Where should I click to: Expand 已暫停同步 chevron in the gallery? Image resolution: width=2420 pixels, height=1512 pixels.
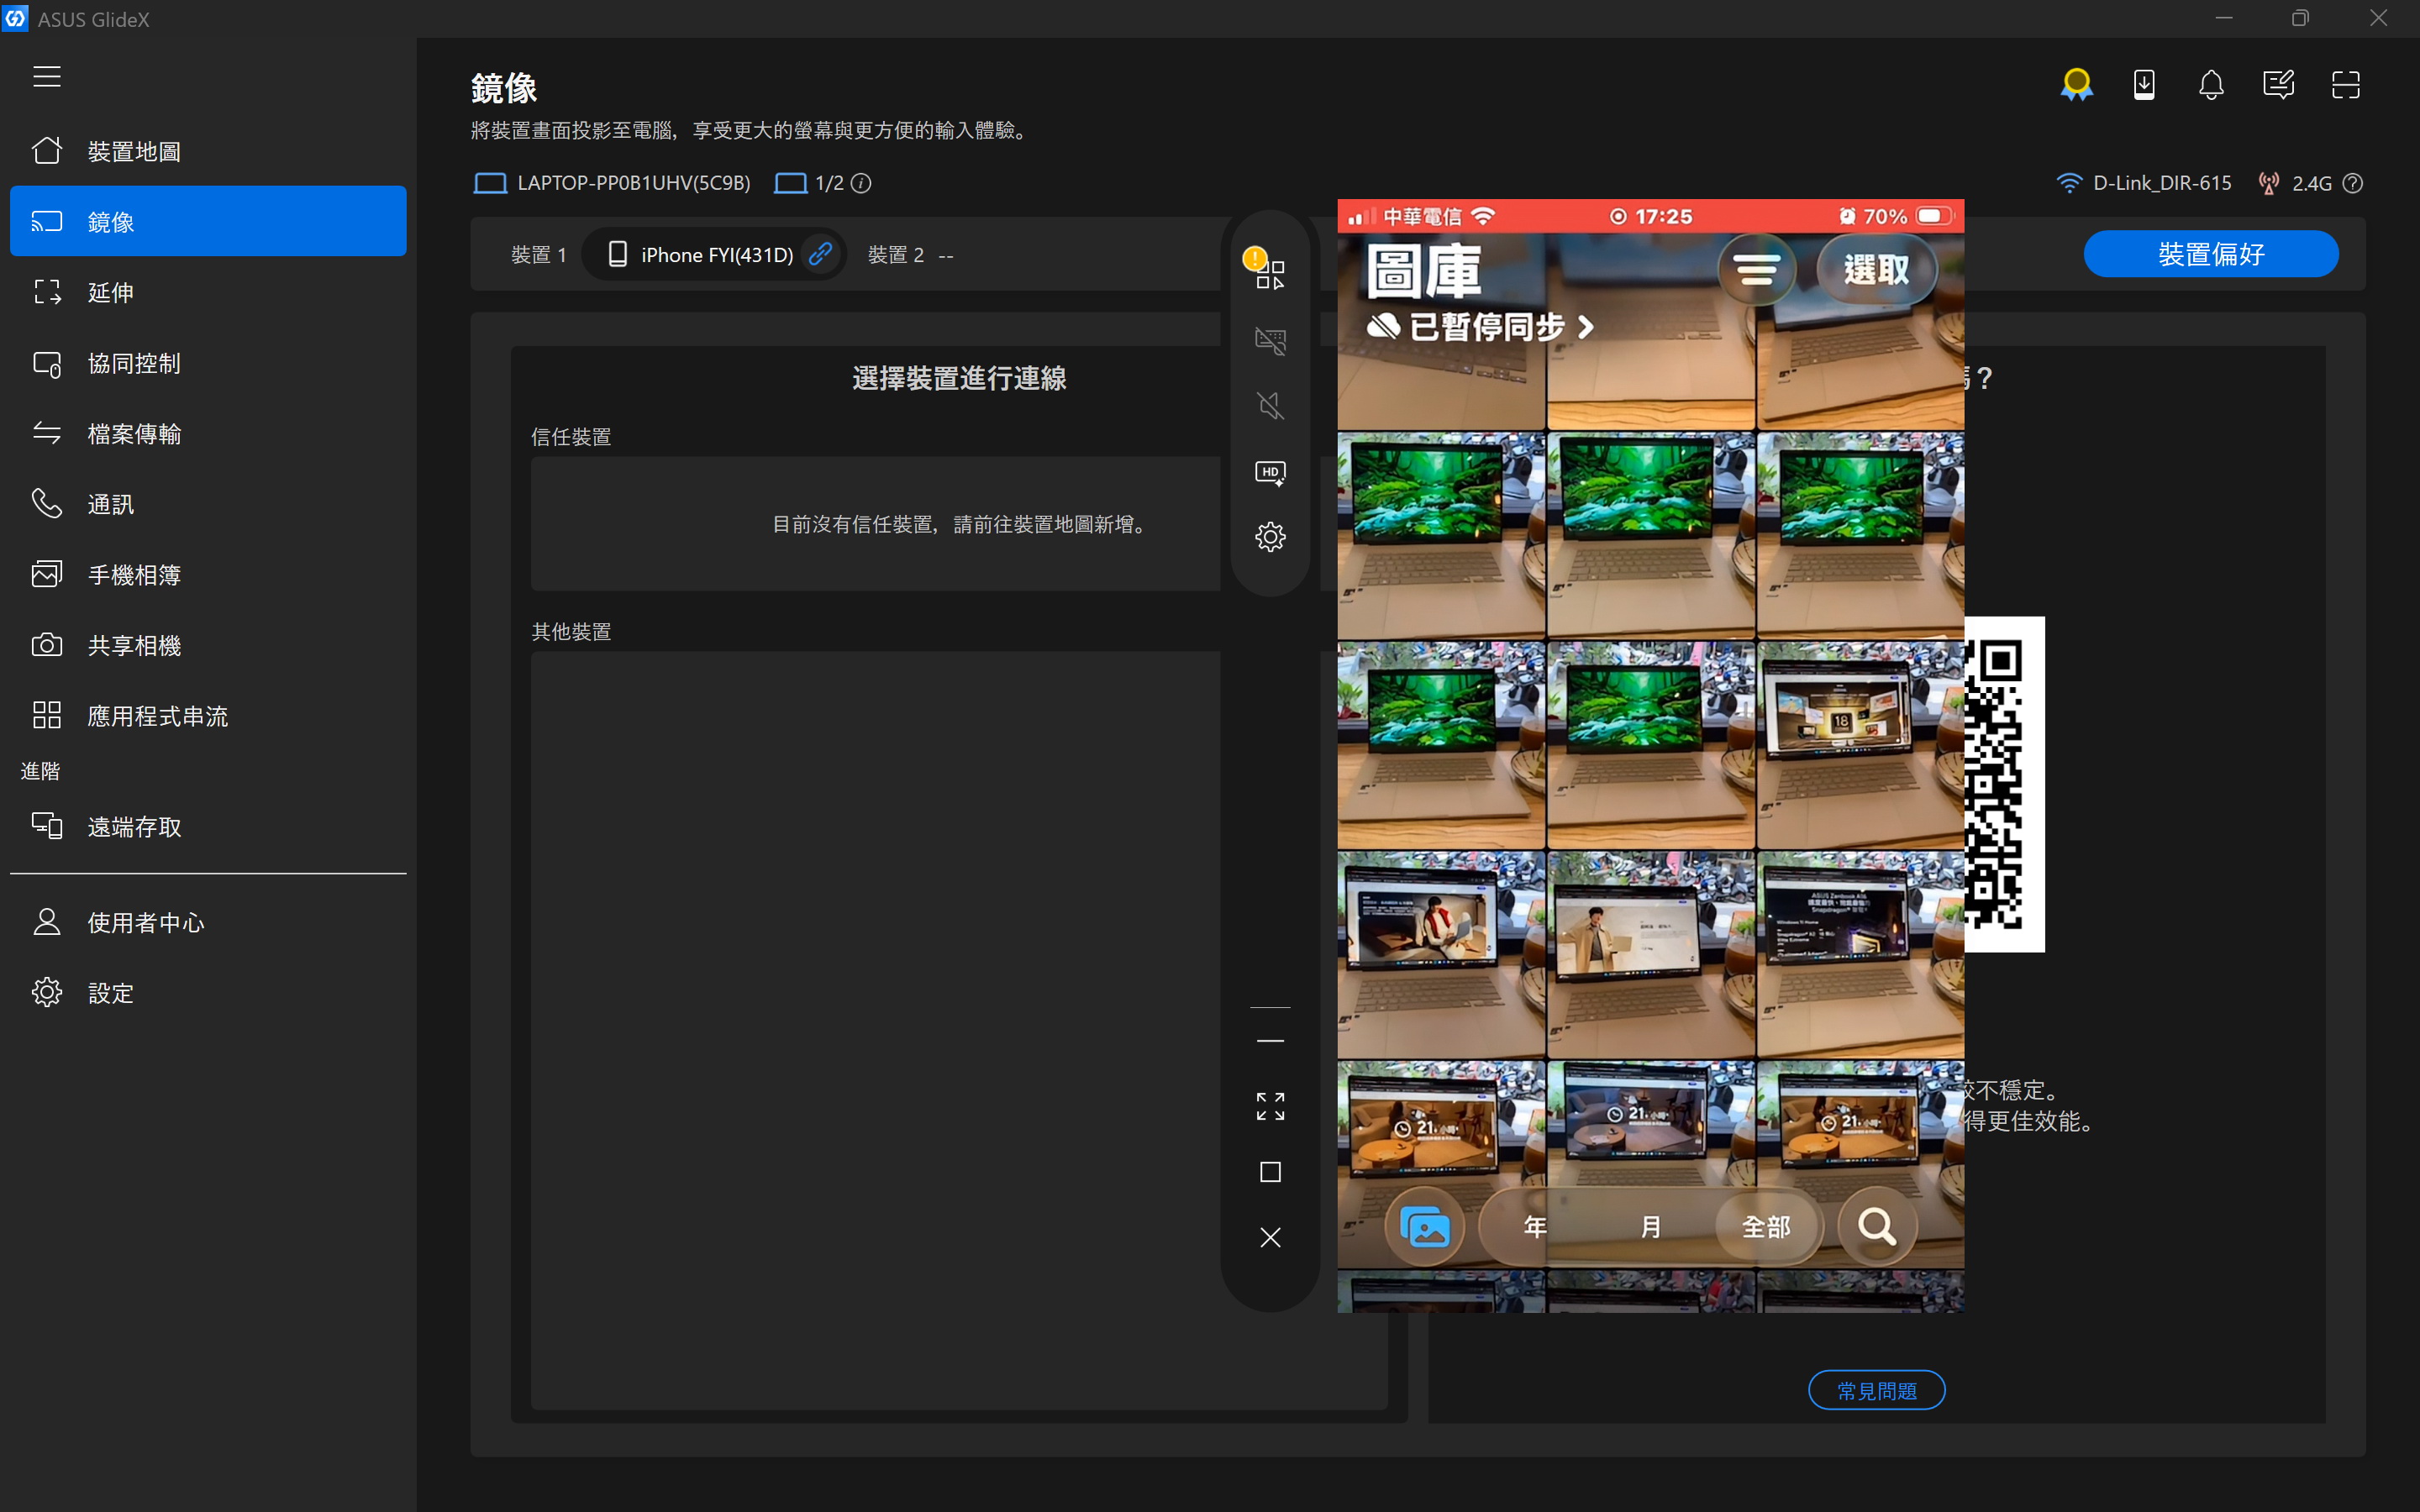coord(1585,327)
